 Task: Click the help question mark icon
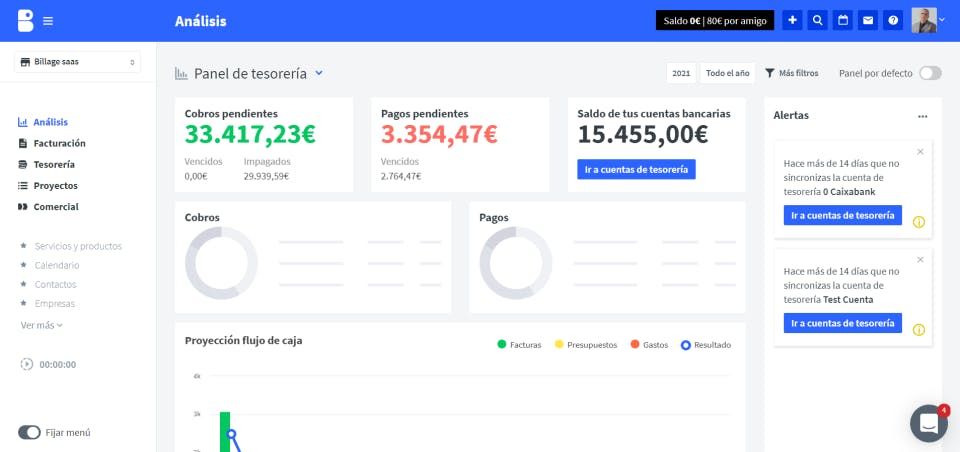click(x=893, y=20)
